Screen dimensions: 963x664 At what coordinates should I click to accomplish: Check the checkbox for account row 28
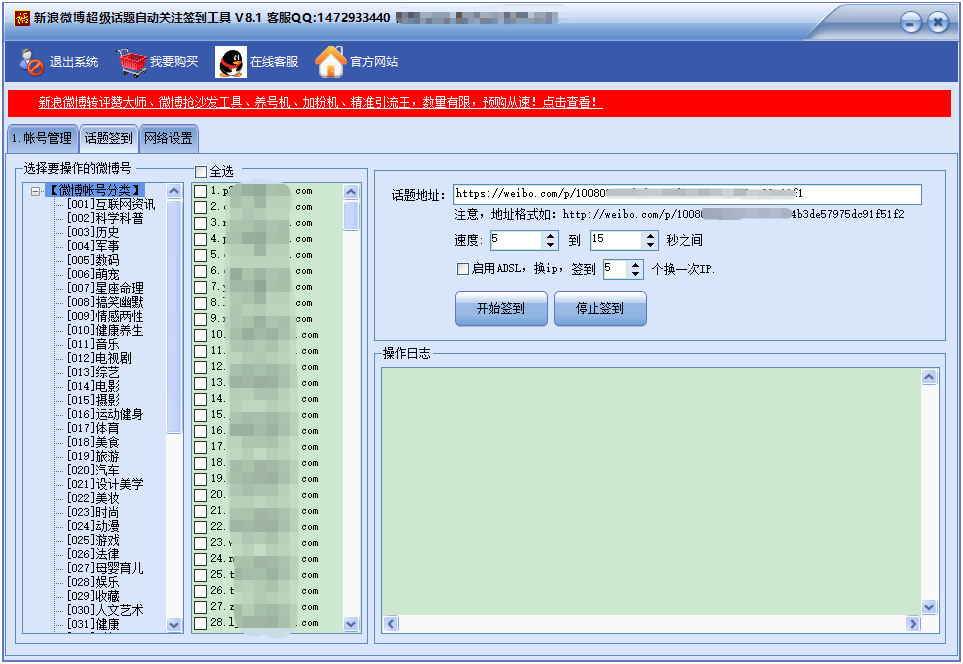[x=200, y=623]
